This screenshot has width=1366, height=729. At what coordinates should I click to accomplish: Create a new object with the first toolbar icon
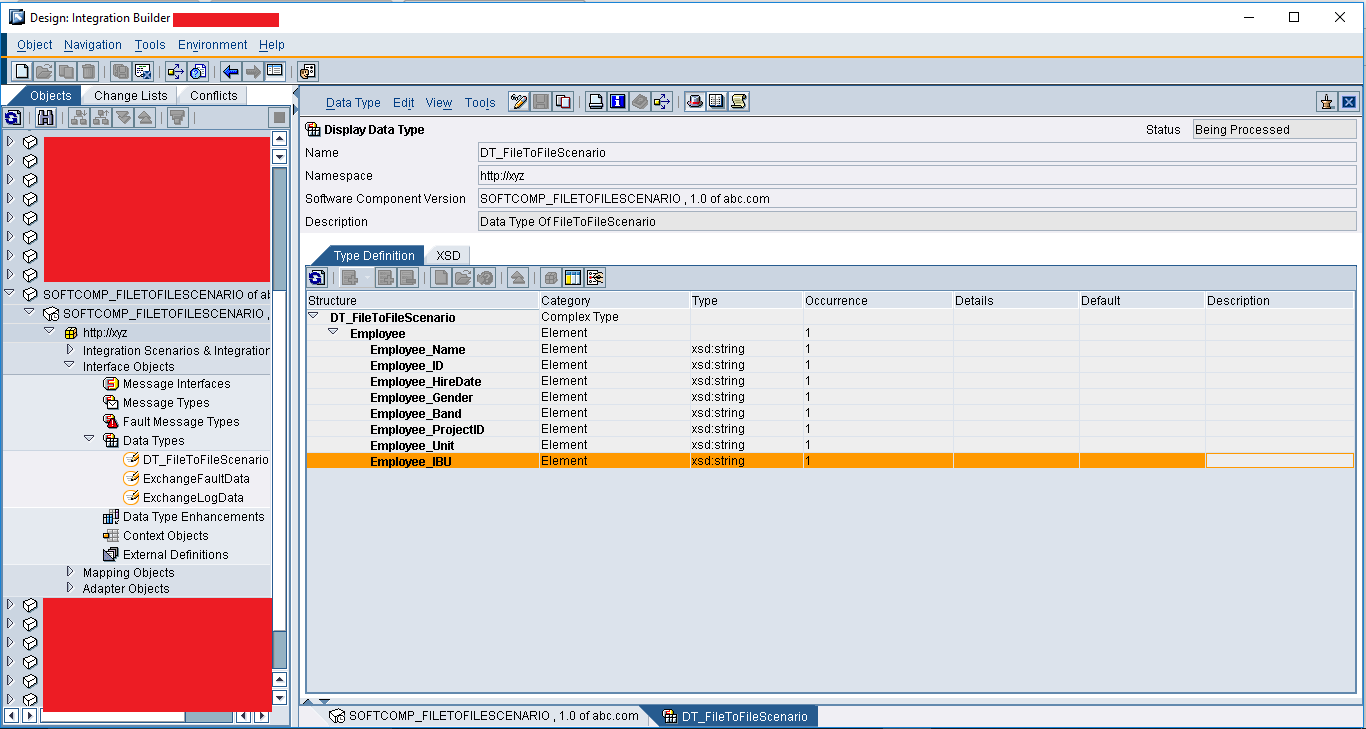(x=21, y=71)
